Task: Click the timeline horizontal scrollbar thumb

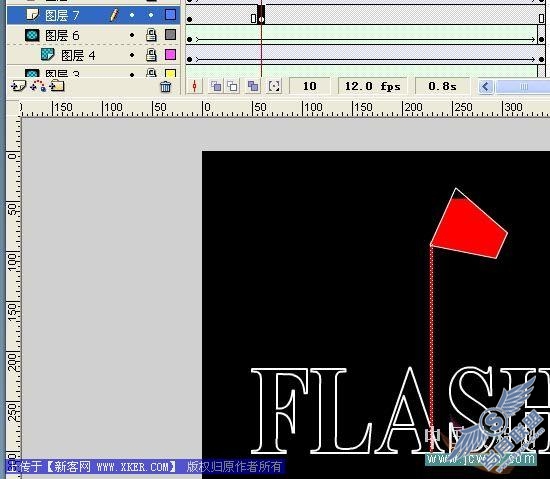Action: [523, 86]
